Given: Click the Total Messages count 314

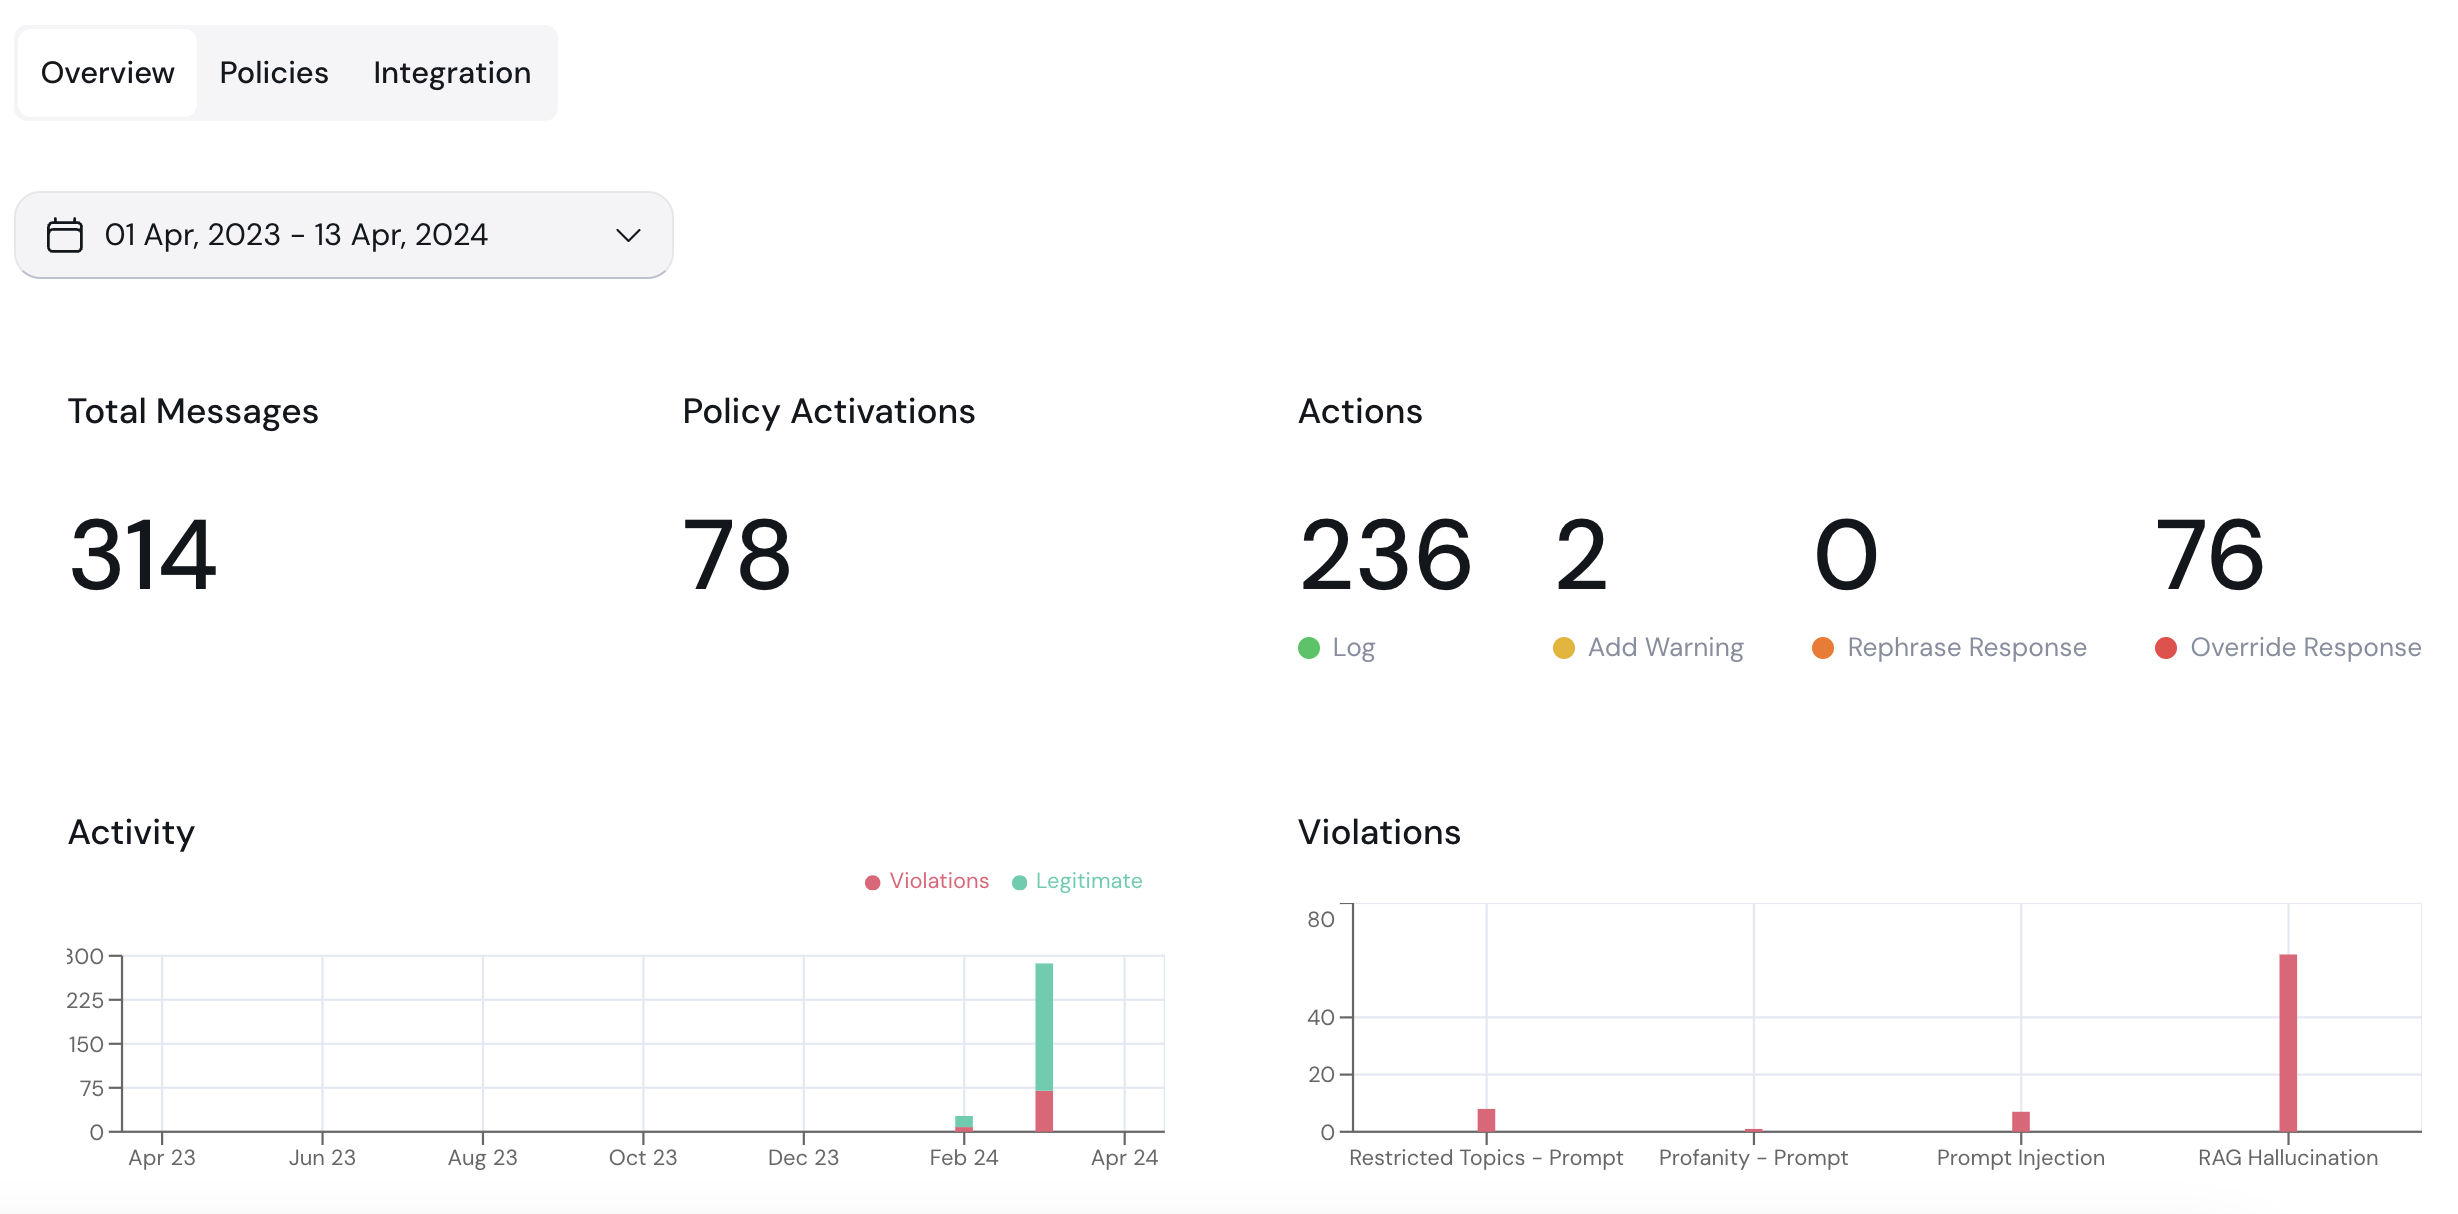Looking at the screenshot, I should [142, 554].
